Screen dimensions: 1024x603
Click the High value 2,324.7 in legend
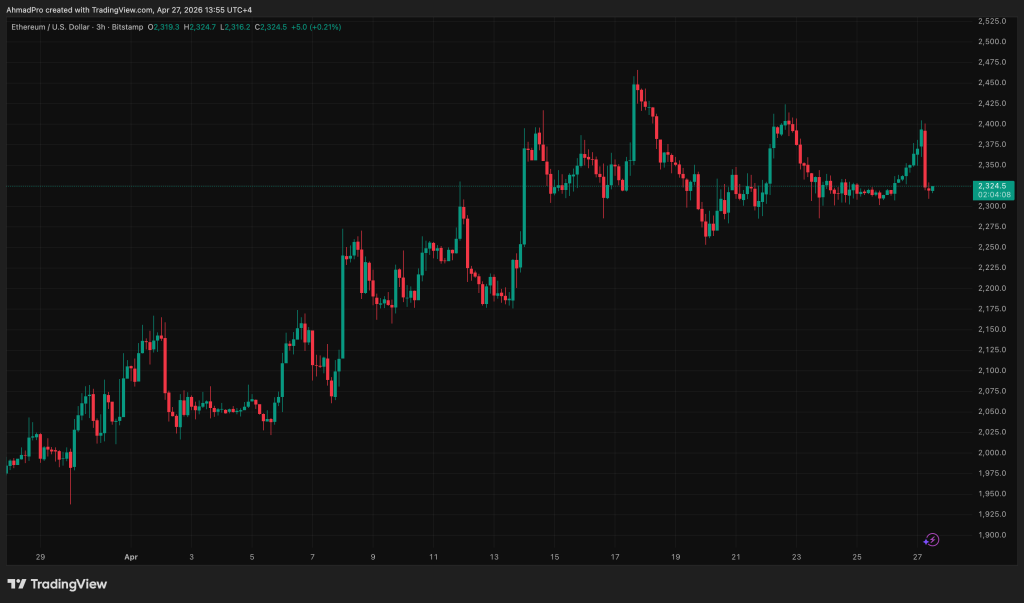click(204, 27)
